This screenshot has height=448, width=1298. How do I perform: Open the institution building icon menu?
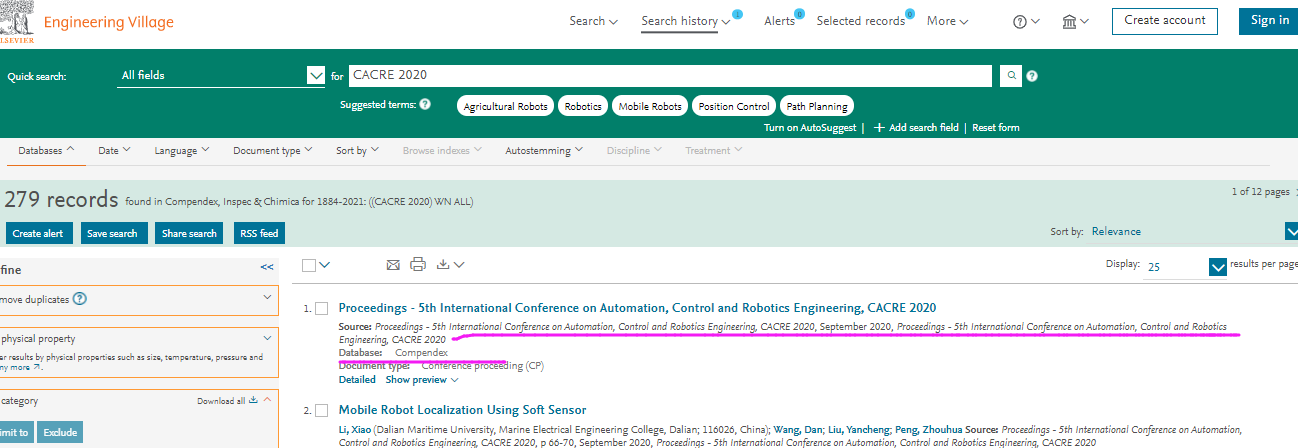coord(1075,21)
